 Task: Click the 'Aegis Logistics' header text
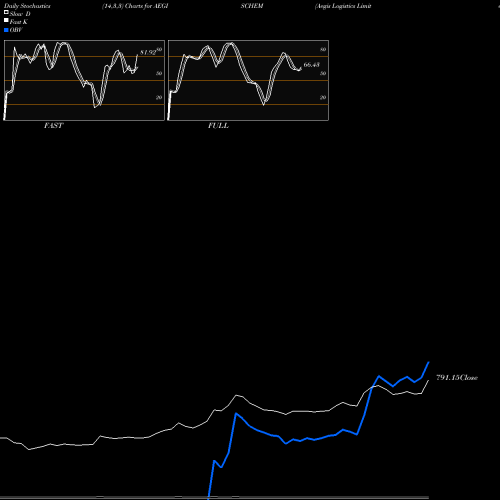[343, 6]
